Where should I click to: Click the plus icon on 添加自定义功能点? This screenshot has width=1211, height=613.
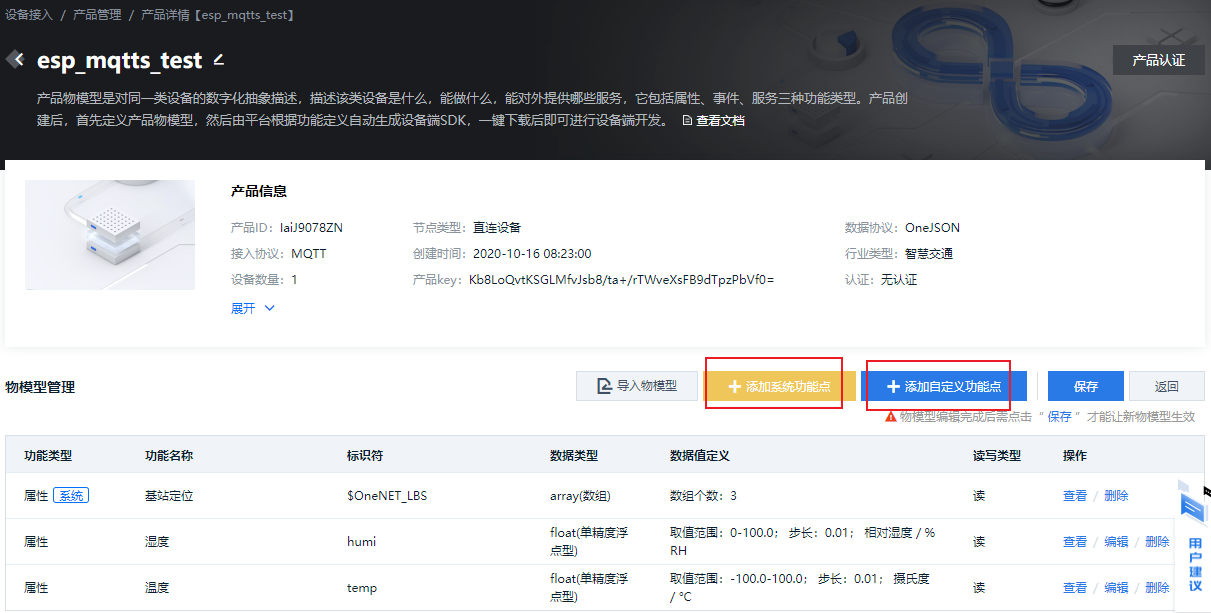coord(893,386)
